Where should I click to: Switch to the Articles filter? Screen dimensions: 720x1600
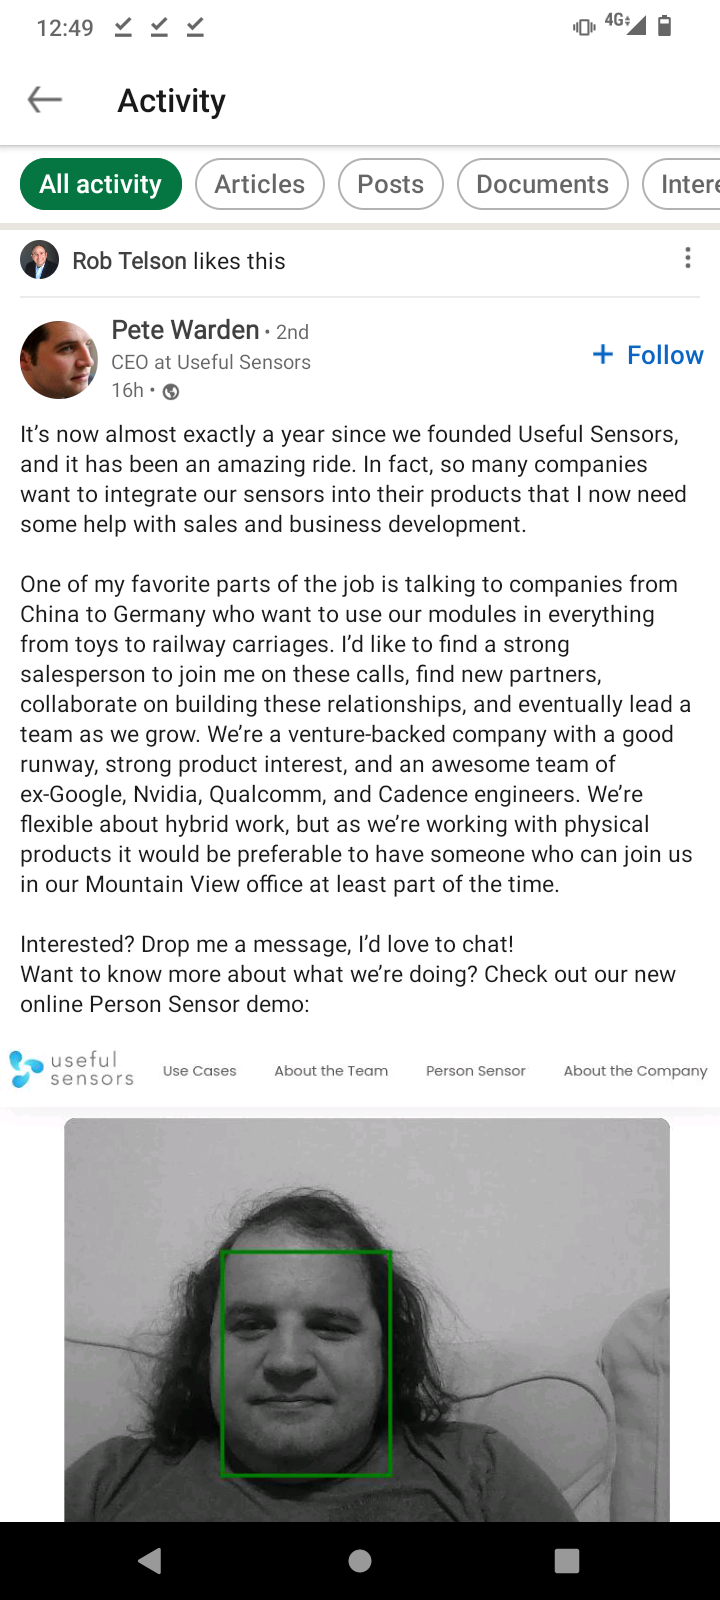click(260, 184)
